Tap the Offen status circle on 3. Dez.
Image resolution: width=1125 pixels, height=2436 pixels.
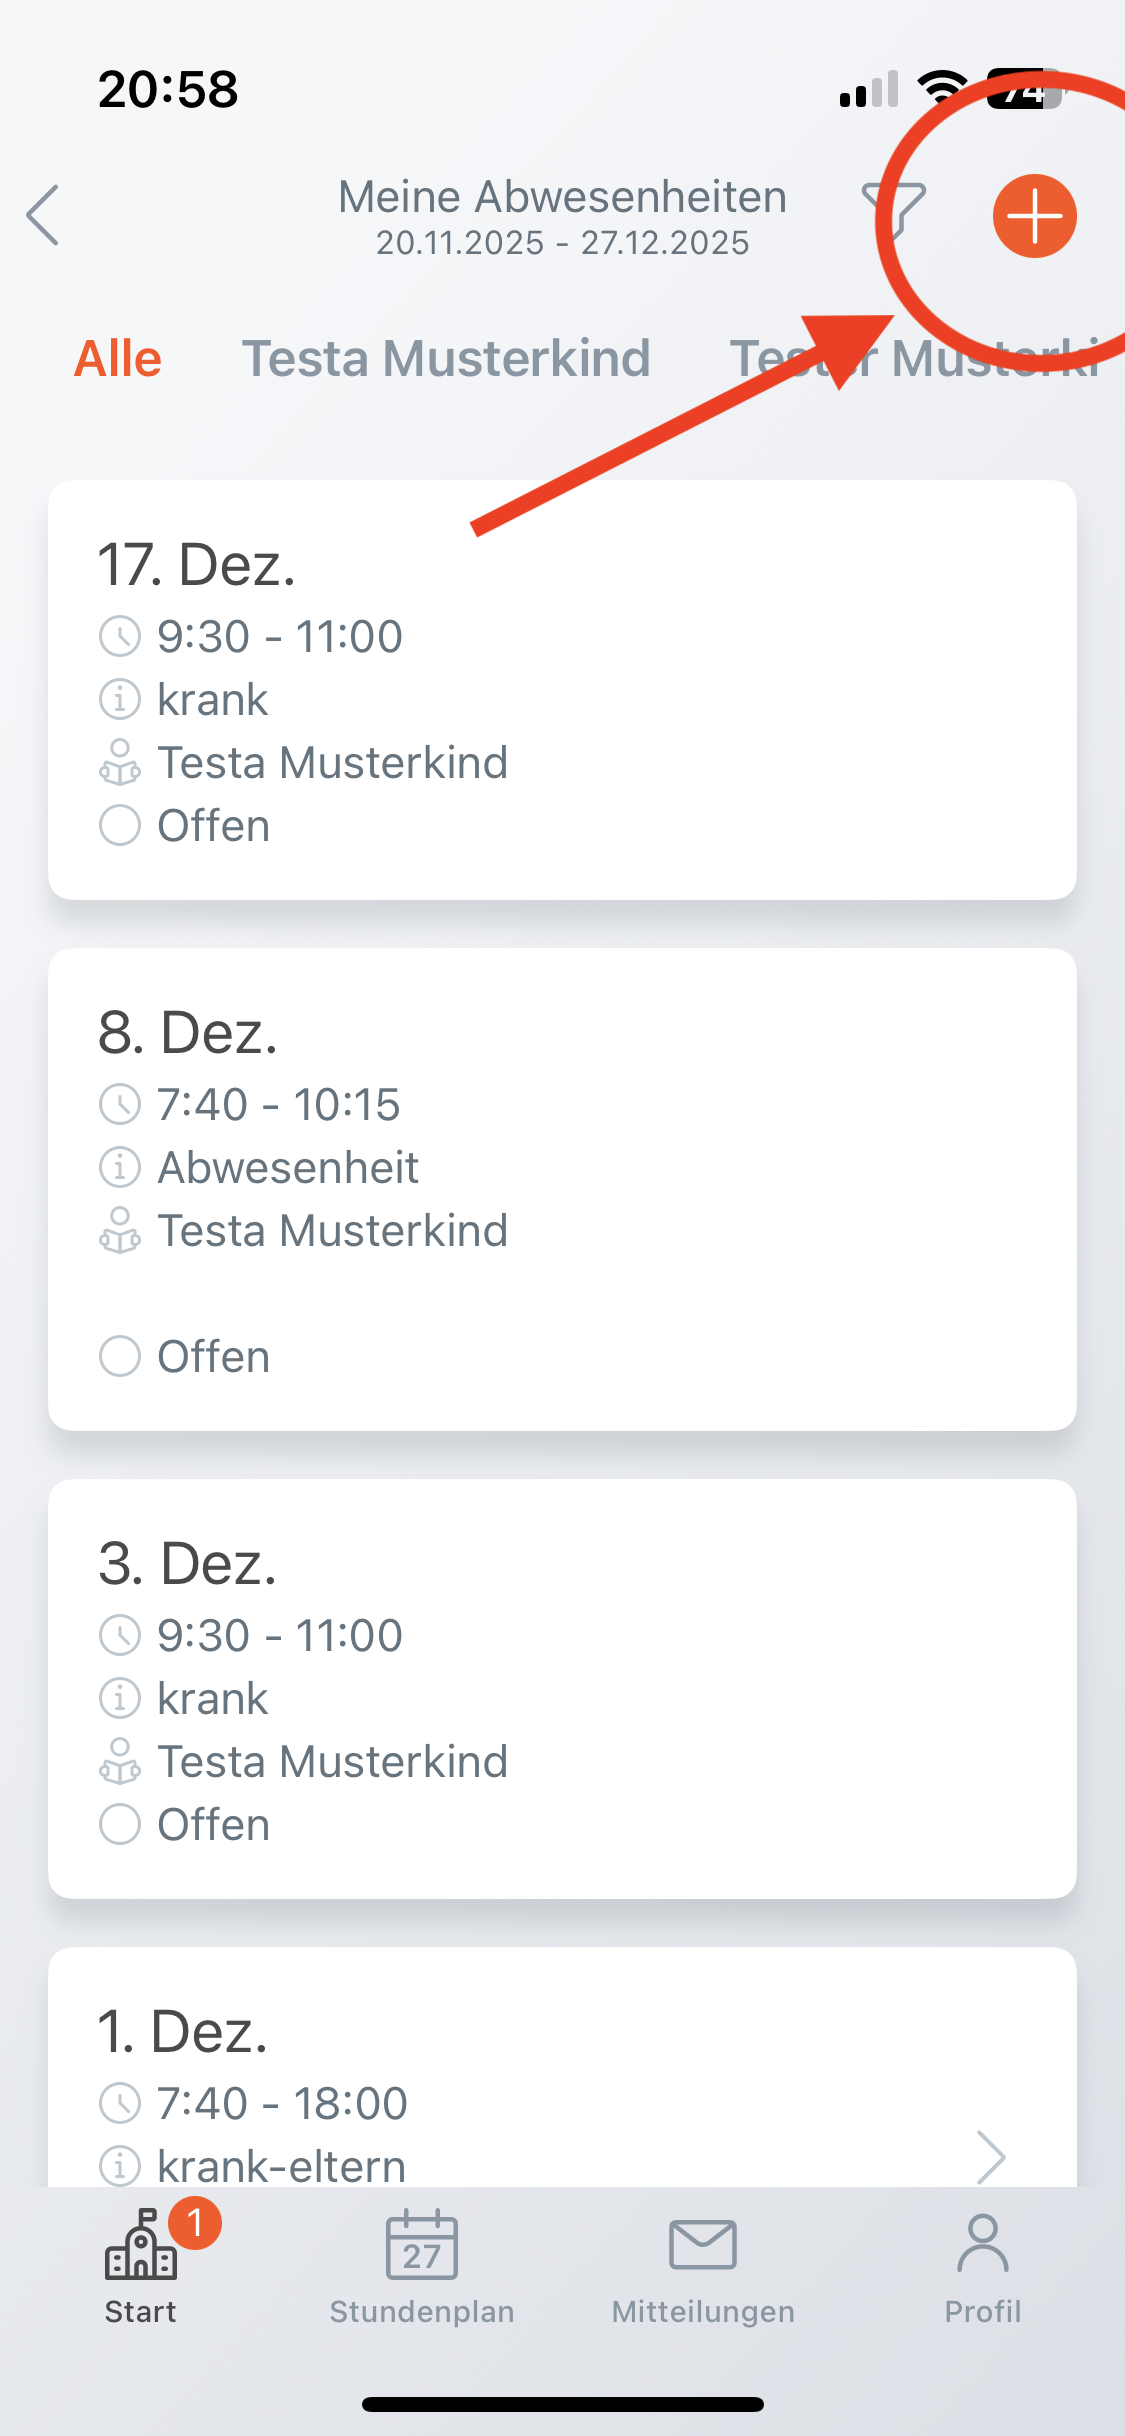pyautogui.click(x=120, y=1824)
